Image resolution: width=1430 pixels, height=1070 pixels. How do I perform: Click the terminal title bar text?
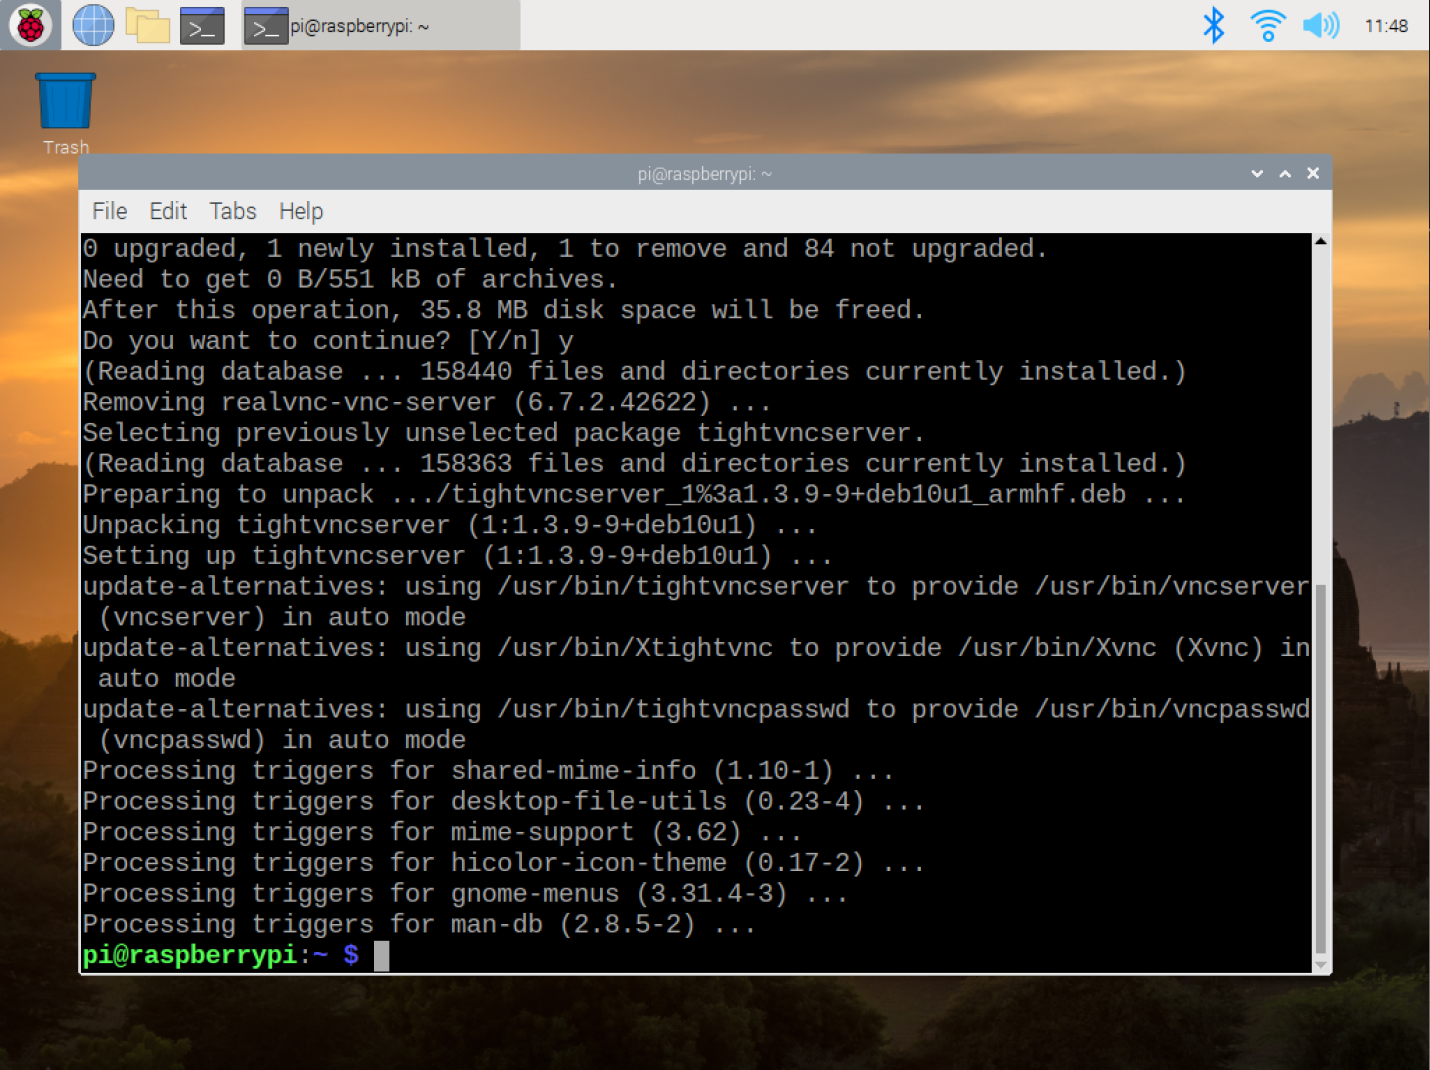click(x=705, y=174)
